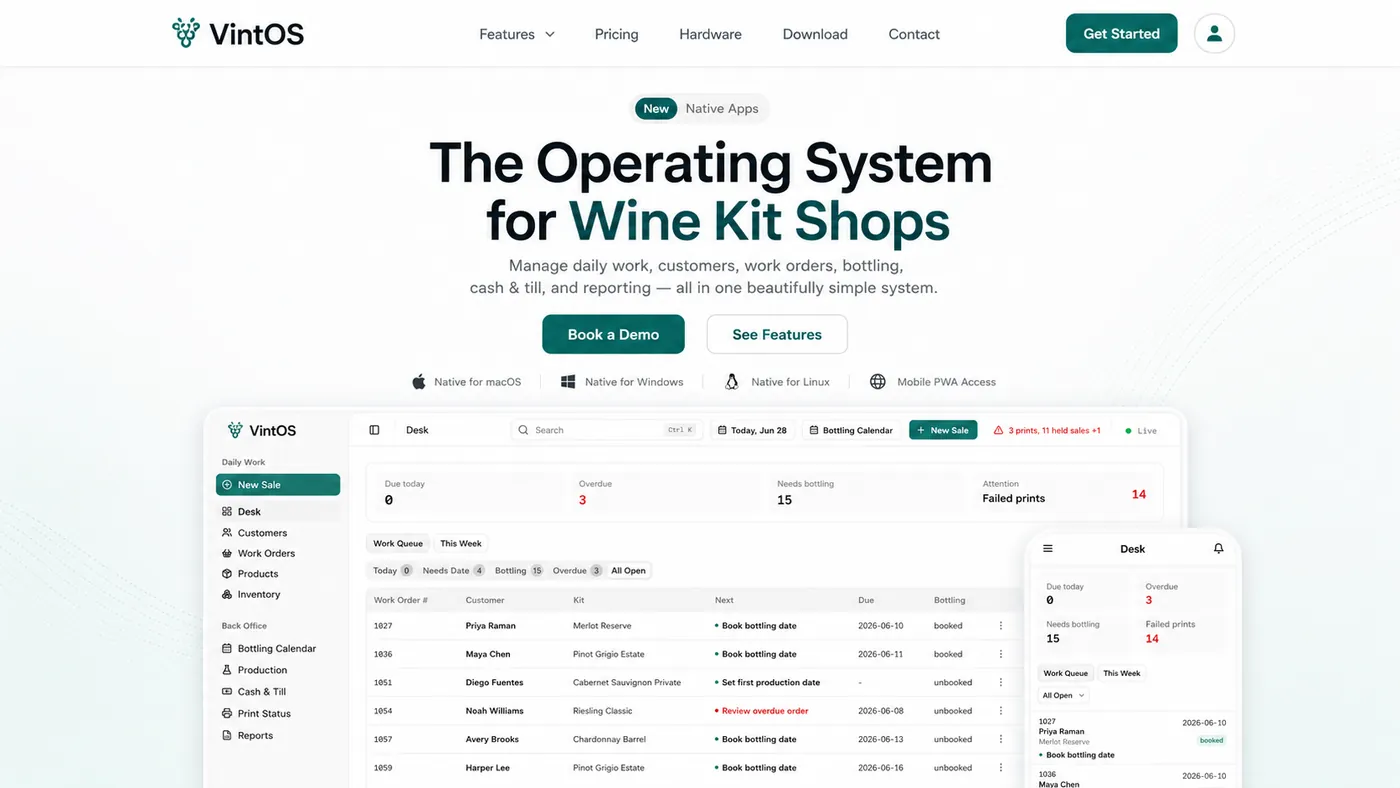Click the VintOS grape logo in the site header
The width and height of the screenshot is (1400, 788).
click(x=186, y=33)
